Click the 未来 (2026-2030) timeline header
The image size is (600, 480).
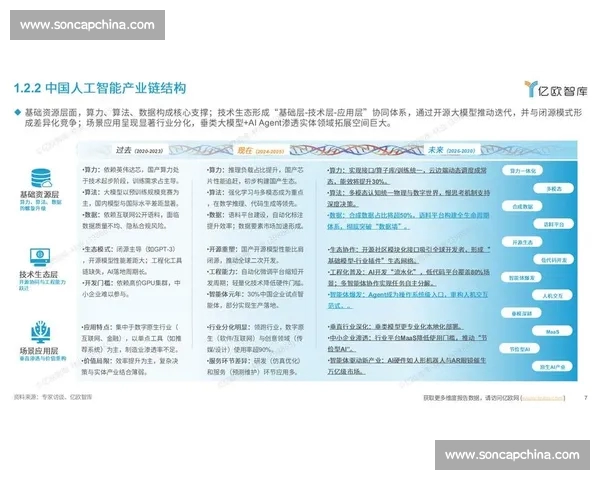[451, 150]
